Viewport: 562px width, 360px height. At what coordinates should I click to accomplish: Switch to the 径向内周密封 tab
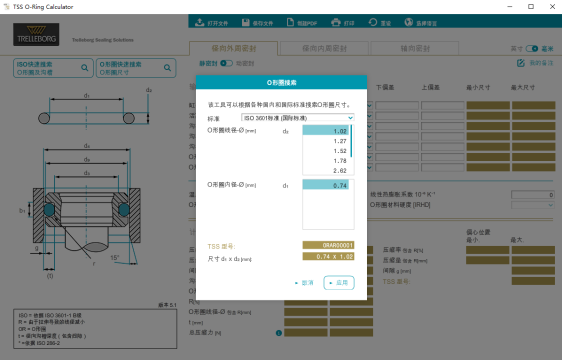coord(324,48)
